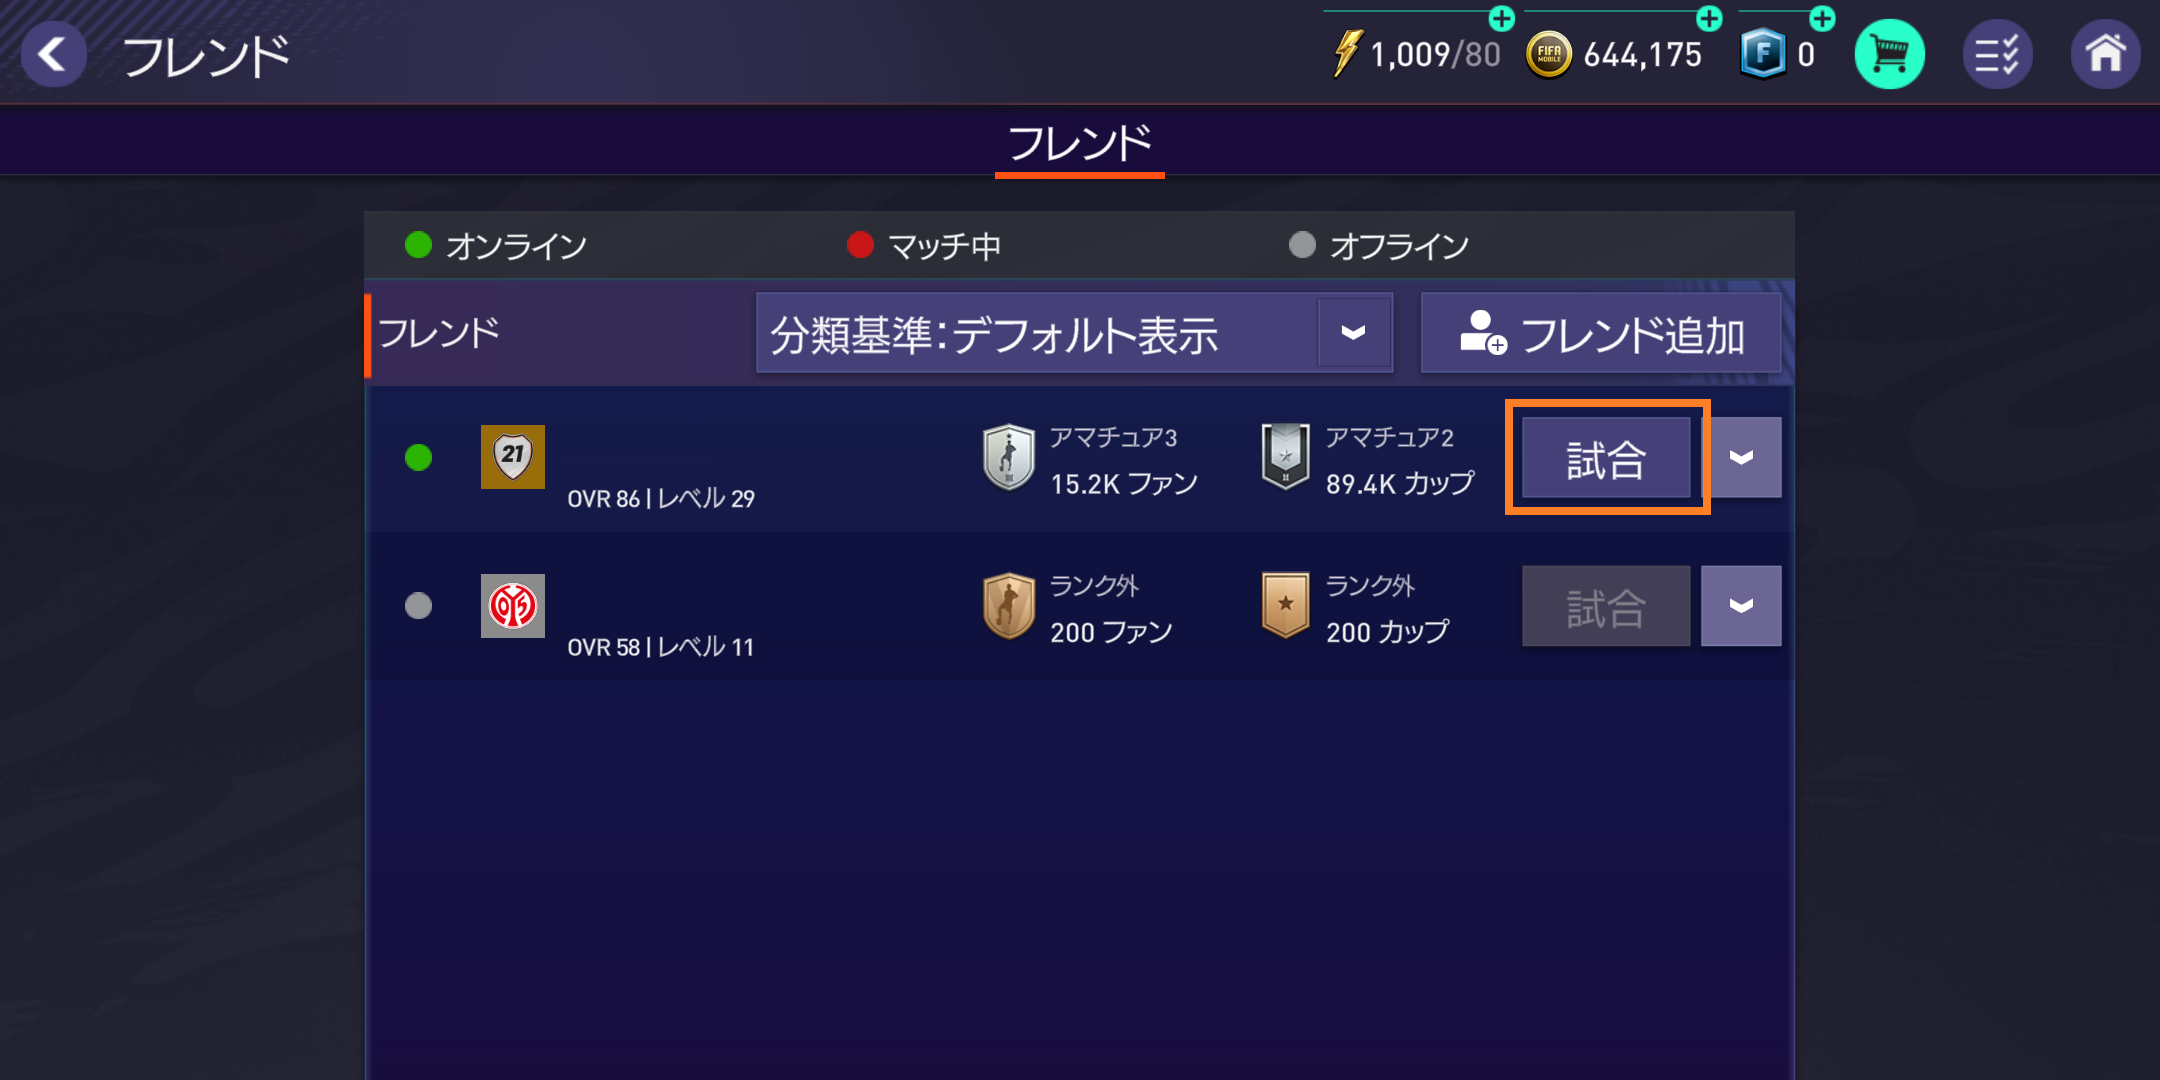This screenshot has width=2160, height=1080.
Task: Go back using the arrow icon
Action: 53,54
